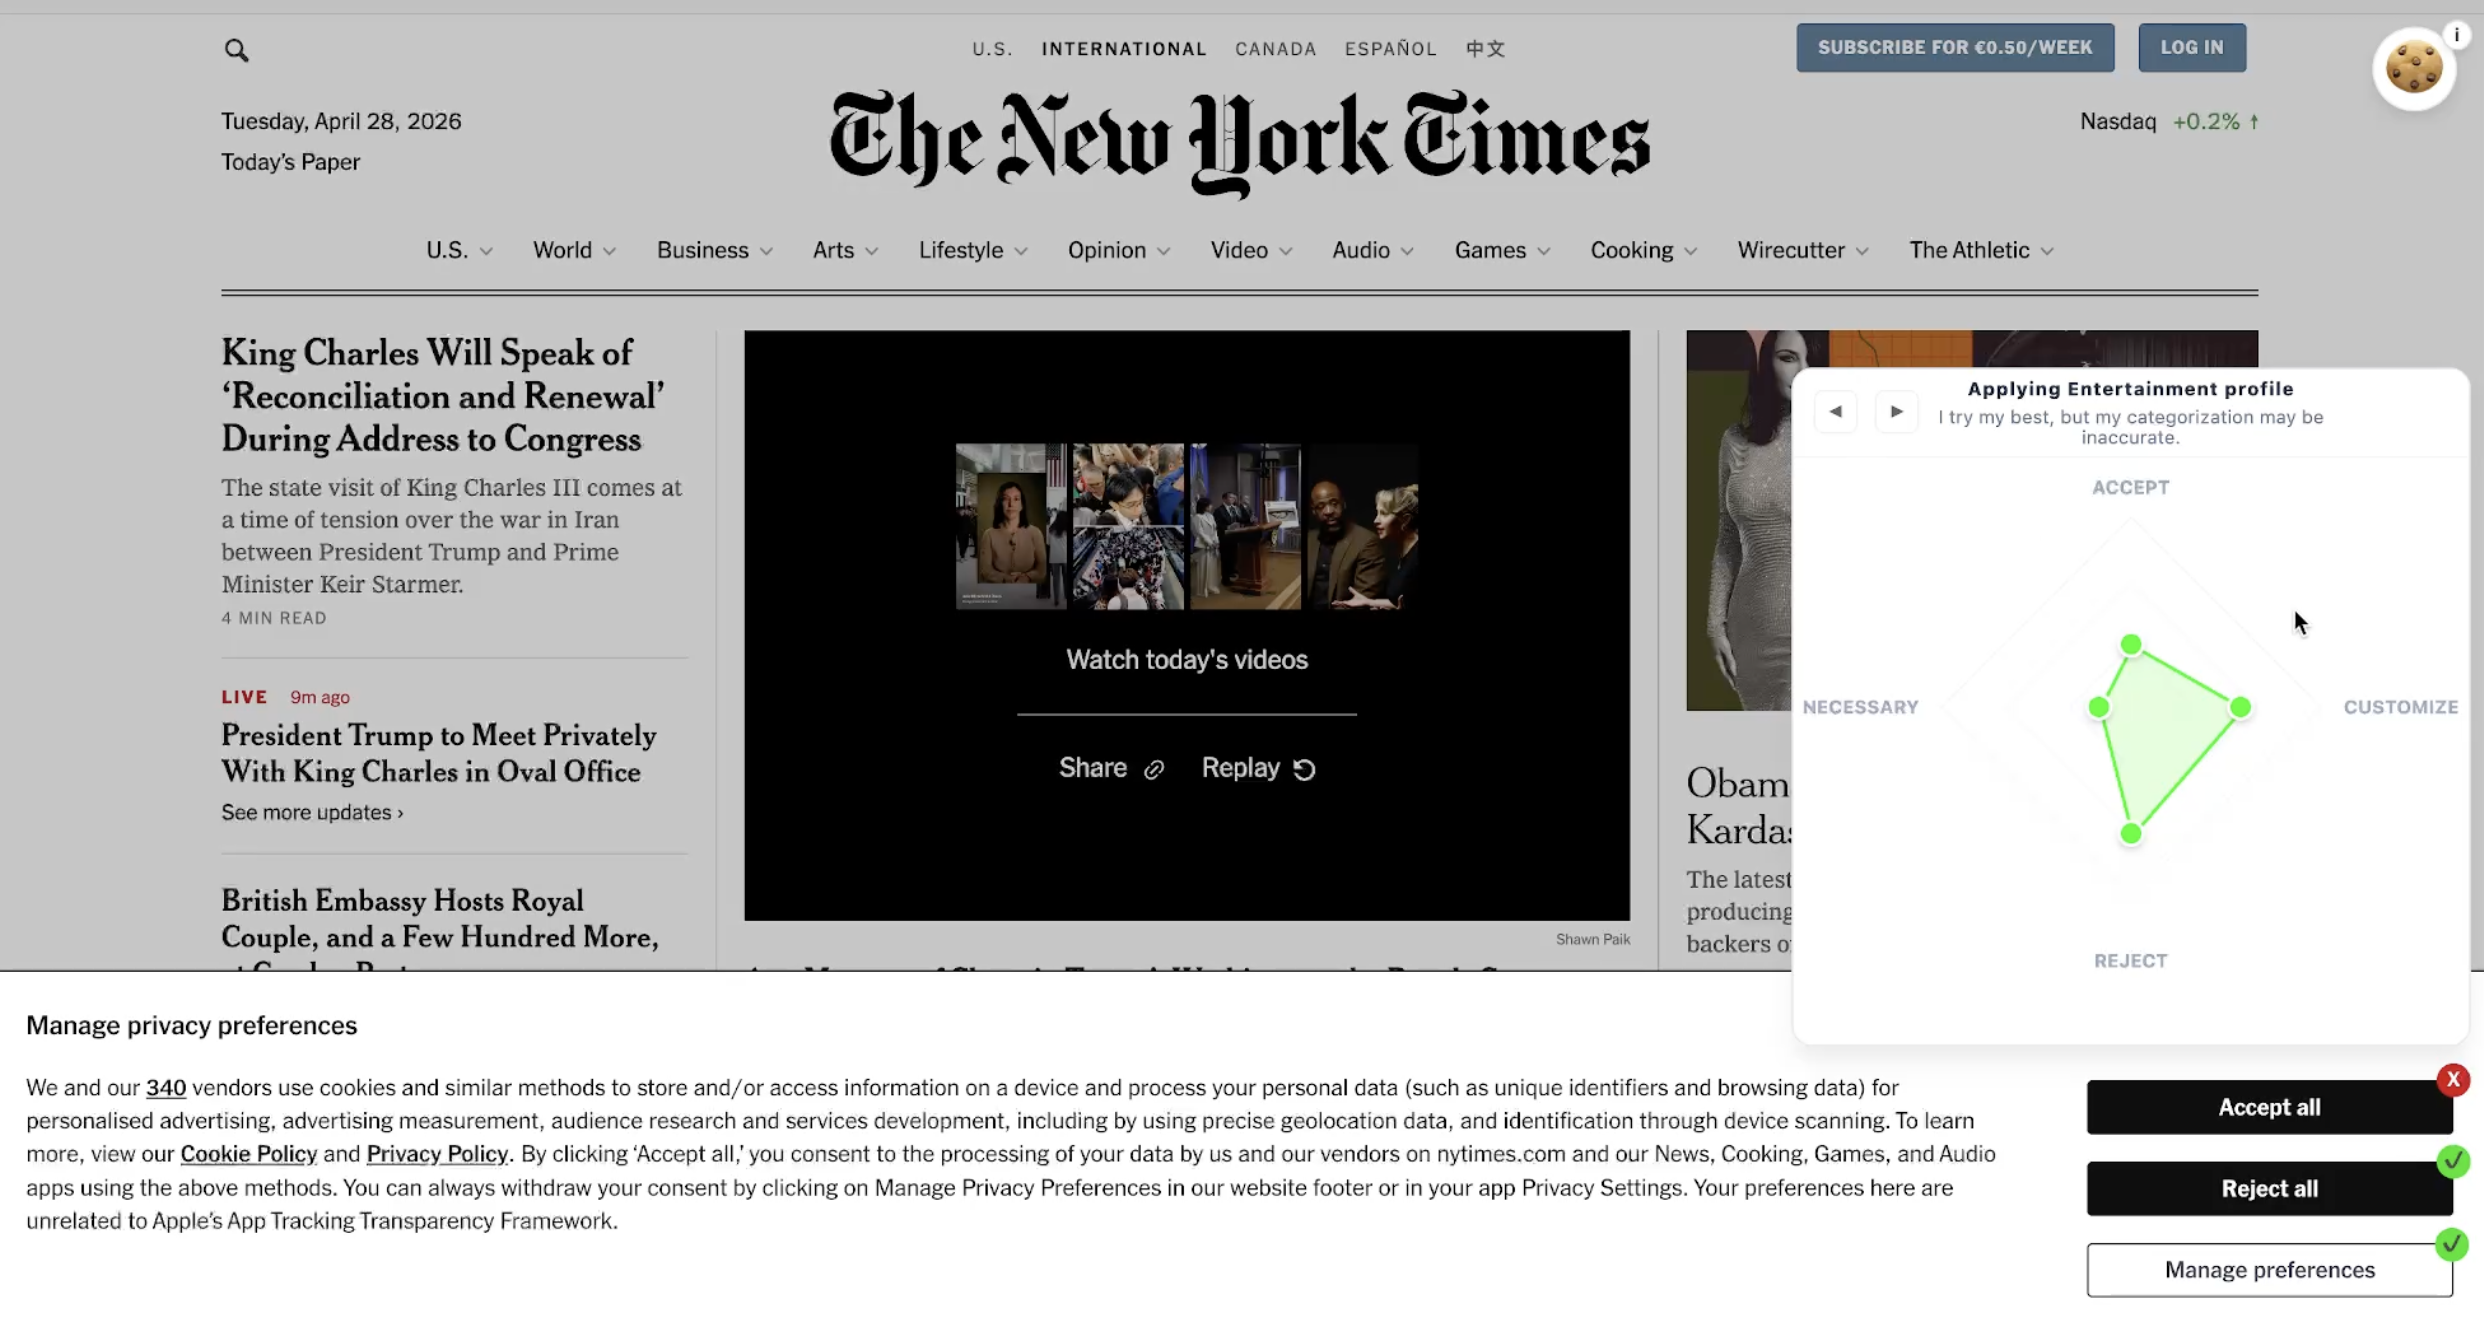Go to previous profile arrow
This screenshot has width=2484, height=1318.
tap(1836, 411)
